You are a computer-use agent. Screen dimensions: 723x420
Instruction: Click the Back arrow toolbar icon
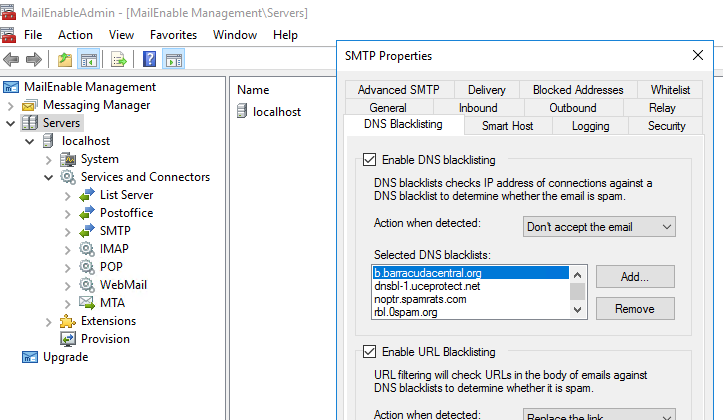click(x=12, y=59)
